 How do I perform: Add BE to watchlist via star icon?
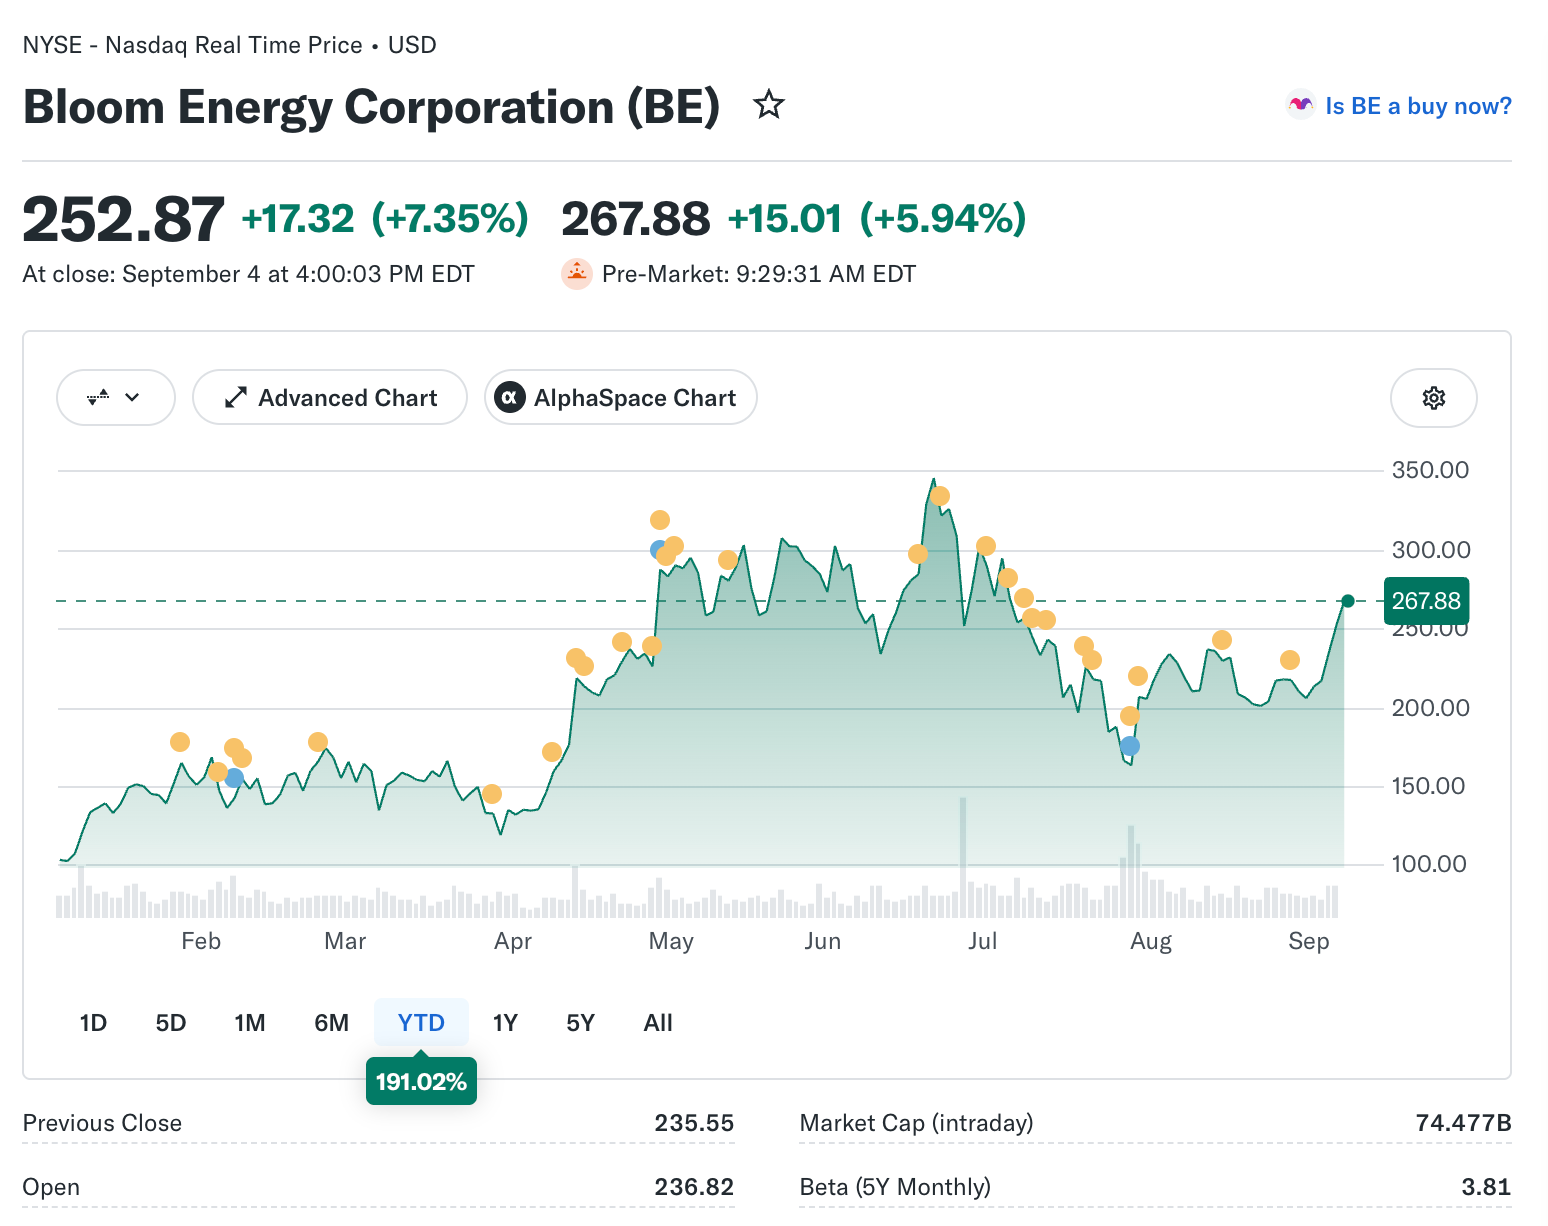click(768, 105)
